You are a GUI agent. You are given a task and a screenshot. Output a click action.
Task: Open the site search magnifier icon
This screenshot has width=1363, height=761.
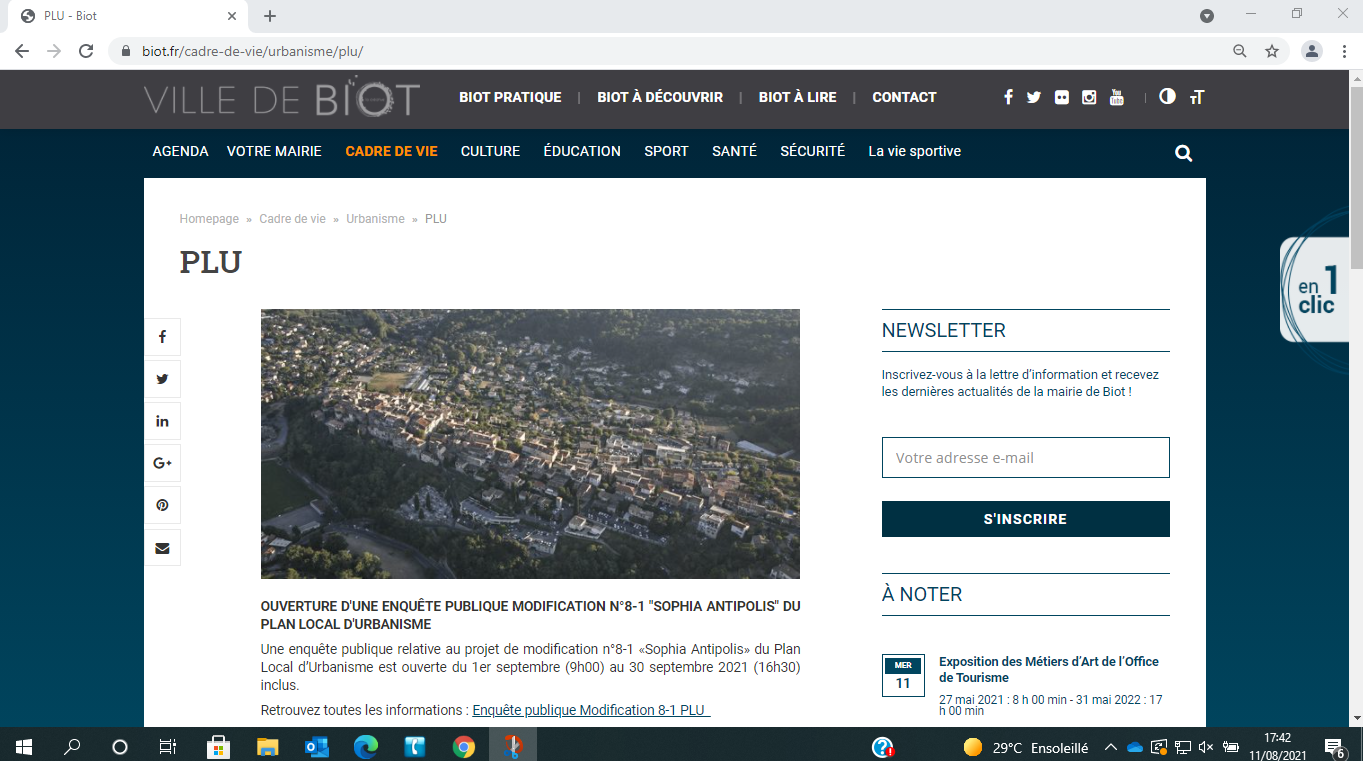click(x=1184, y=153)
